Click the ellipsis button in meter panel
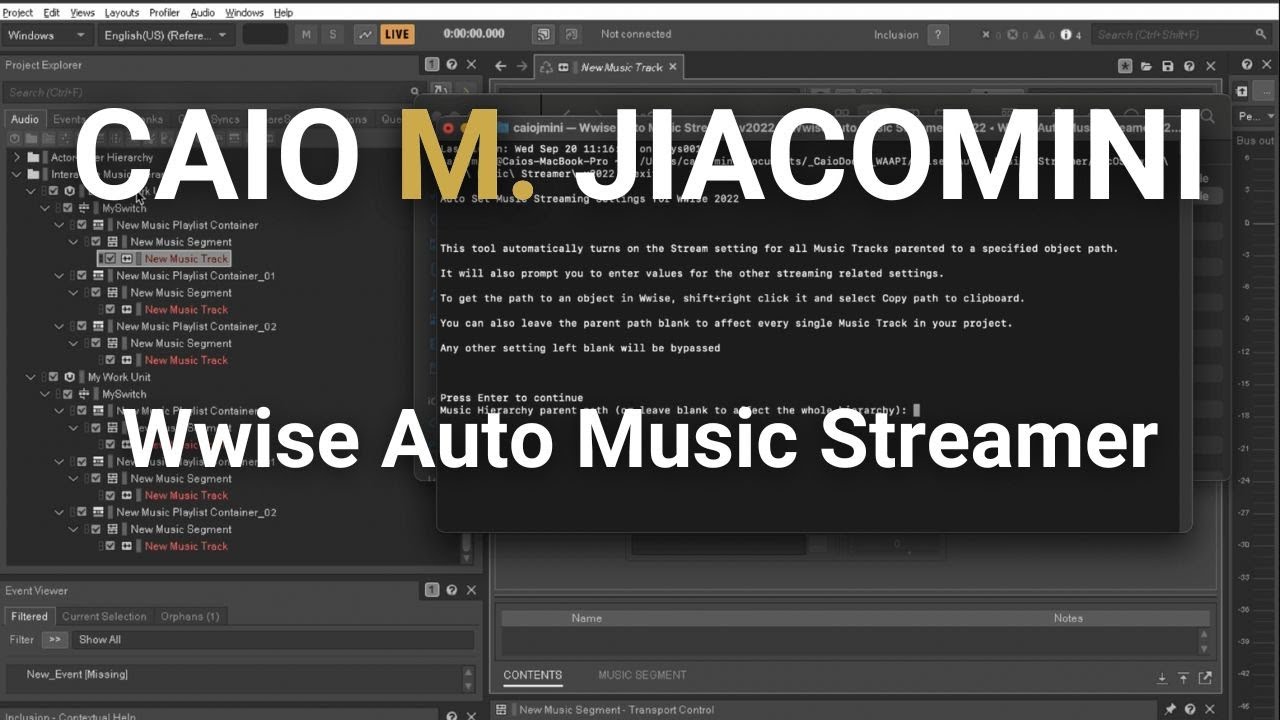1280x720 pixels. (x=1264, y=91)
